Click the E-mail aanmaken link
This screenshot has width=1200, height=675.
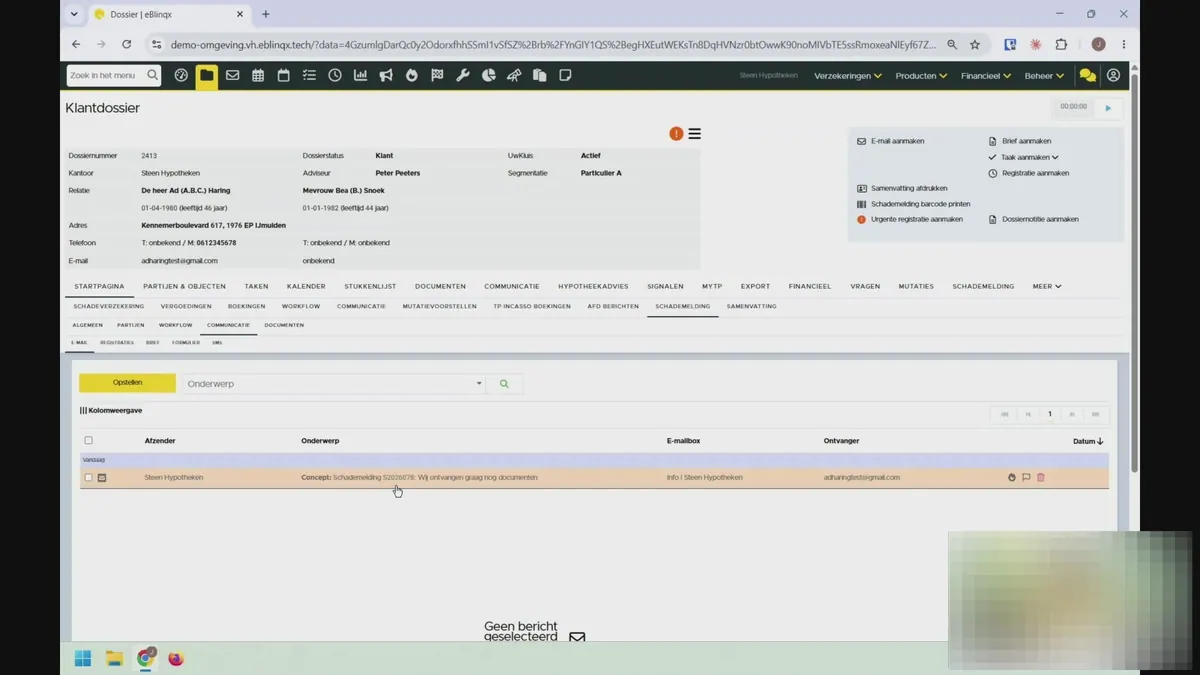pyautogui.click(x=897, y=141)
